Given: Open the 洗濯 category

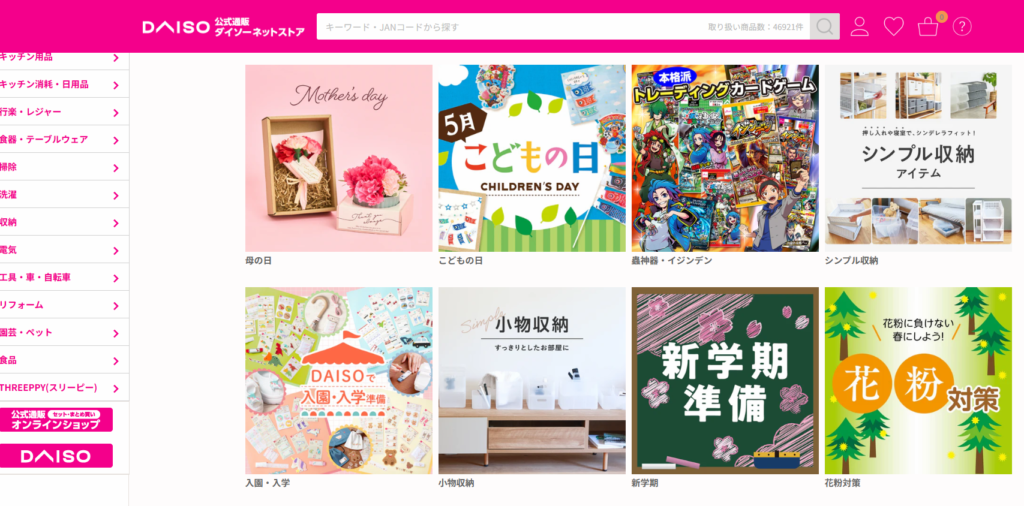Looking at the screenshot, I should click(x=64, y=195).
